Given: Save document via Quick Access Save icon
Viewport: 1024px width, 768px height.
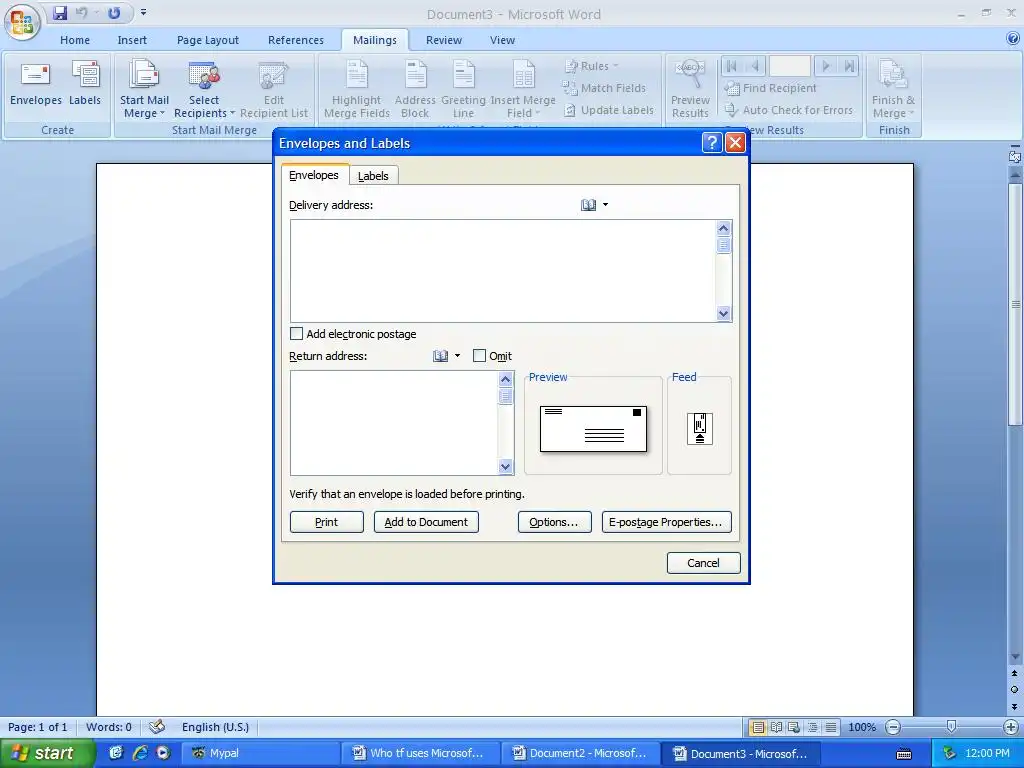Looking at the screenshot, I should (x=60, y=12).
